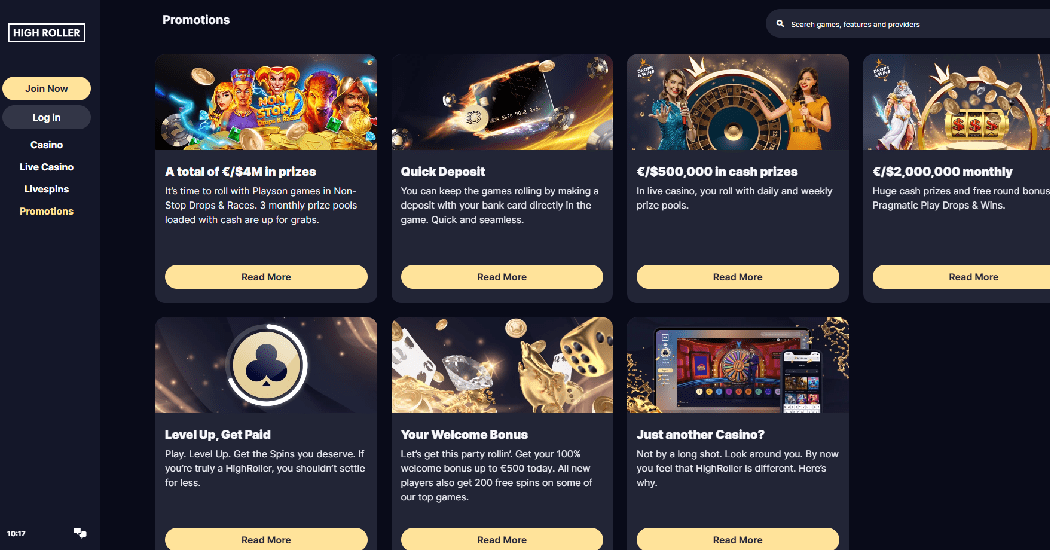Click the Join Now button

[46, 88]
